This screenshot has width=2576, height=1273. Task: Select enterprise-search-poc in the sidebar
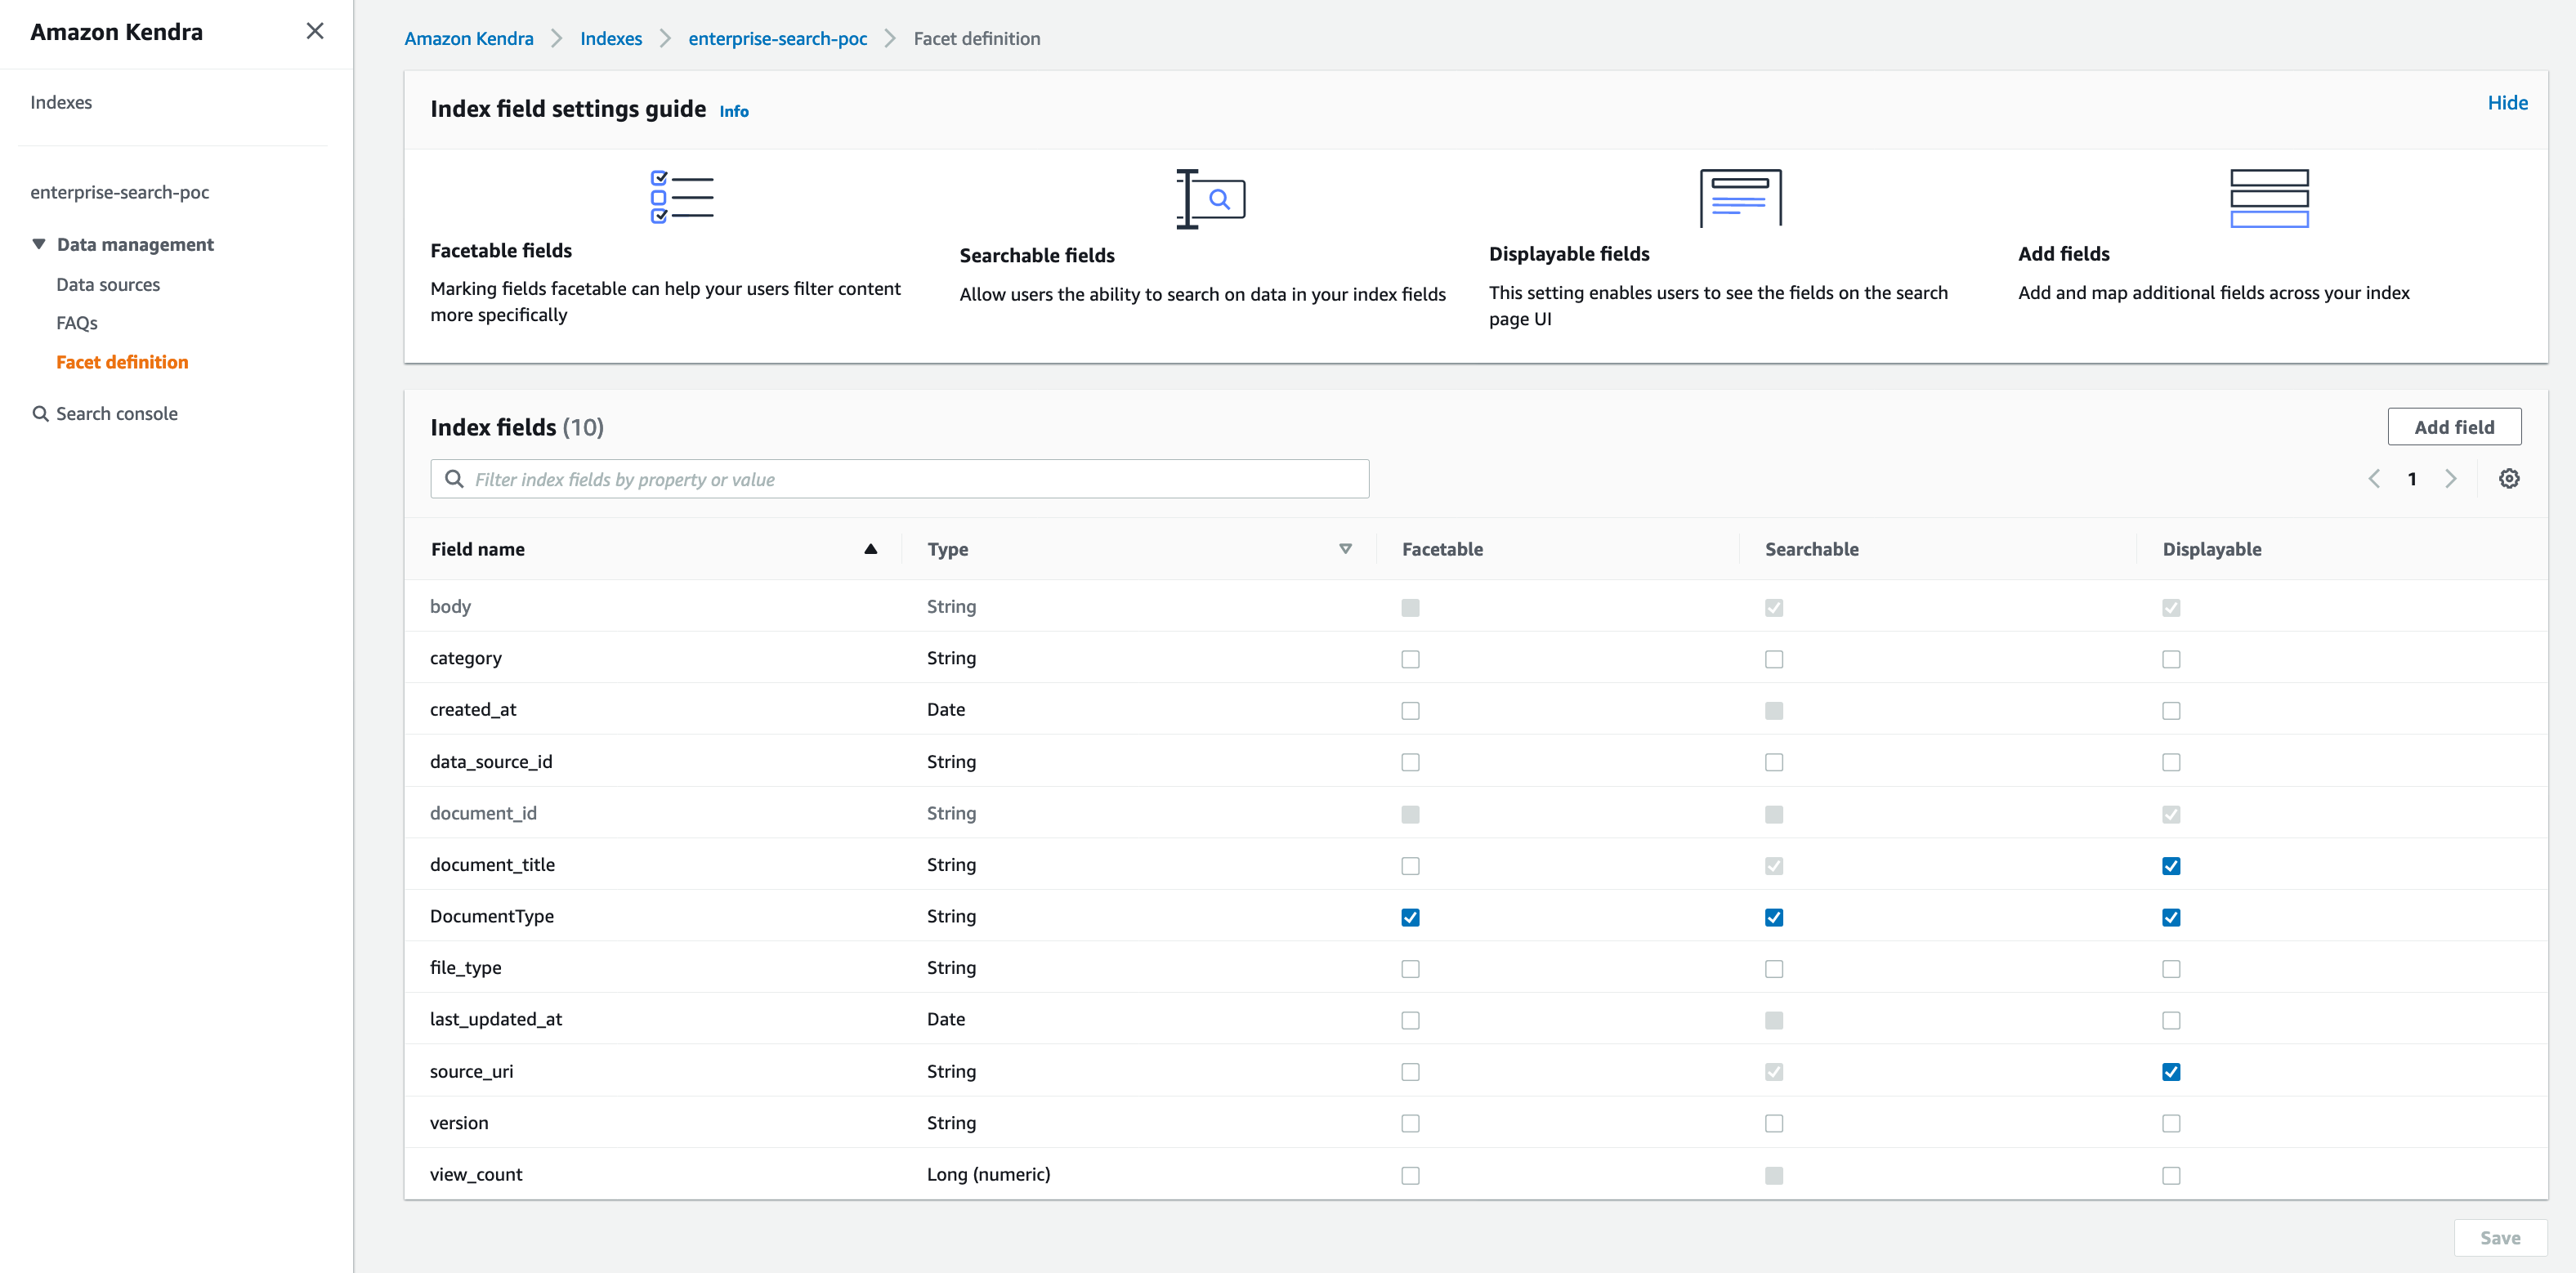(120, 192)
